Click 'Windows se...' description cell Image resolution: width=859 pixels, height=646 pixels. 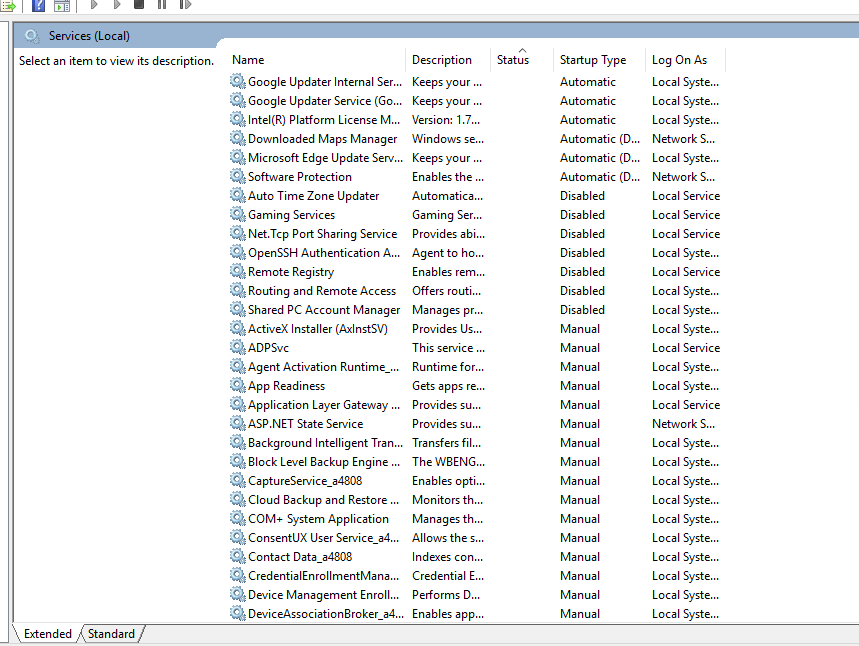(448, 139)
